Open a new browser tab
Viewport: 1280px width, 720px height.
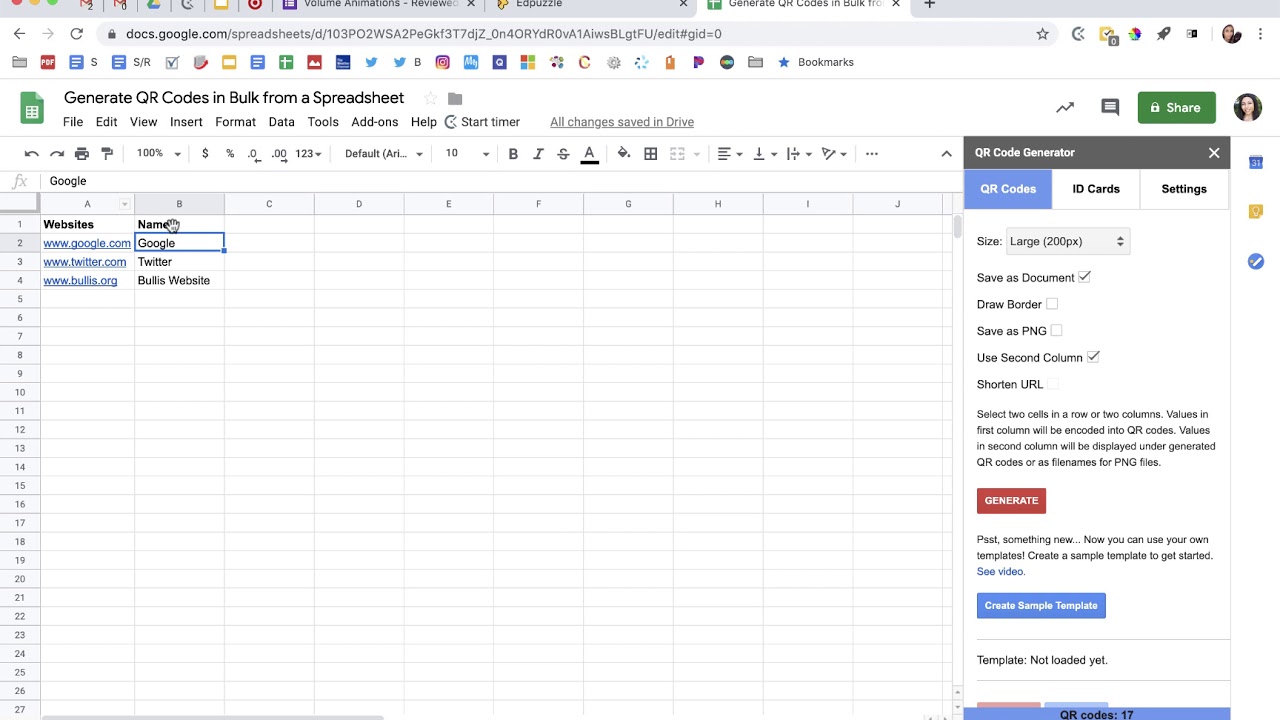929,4
